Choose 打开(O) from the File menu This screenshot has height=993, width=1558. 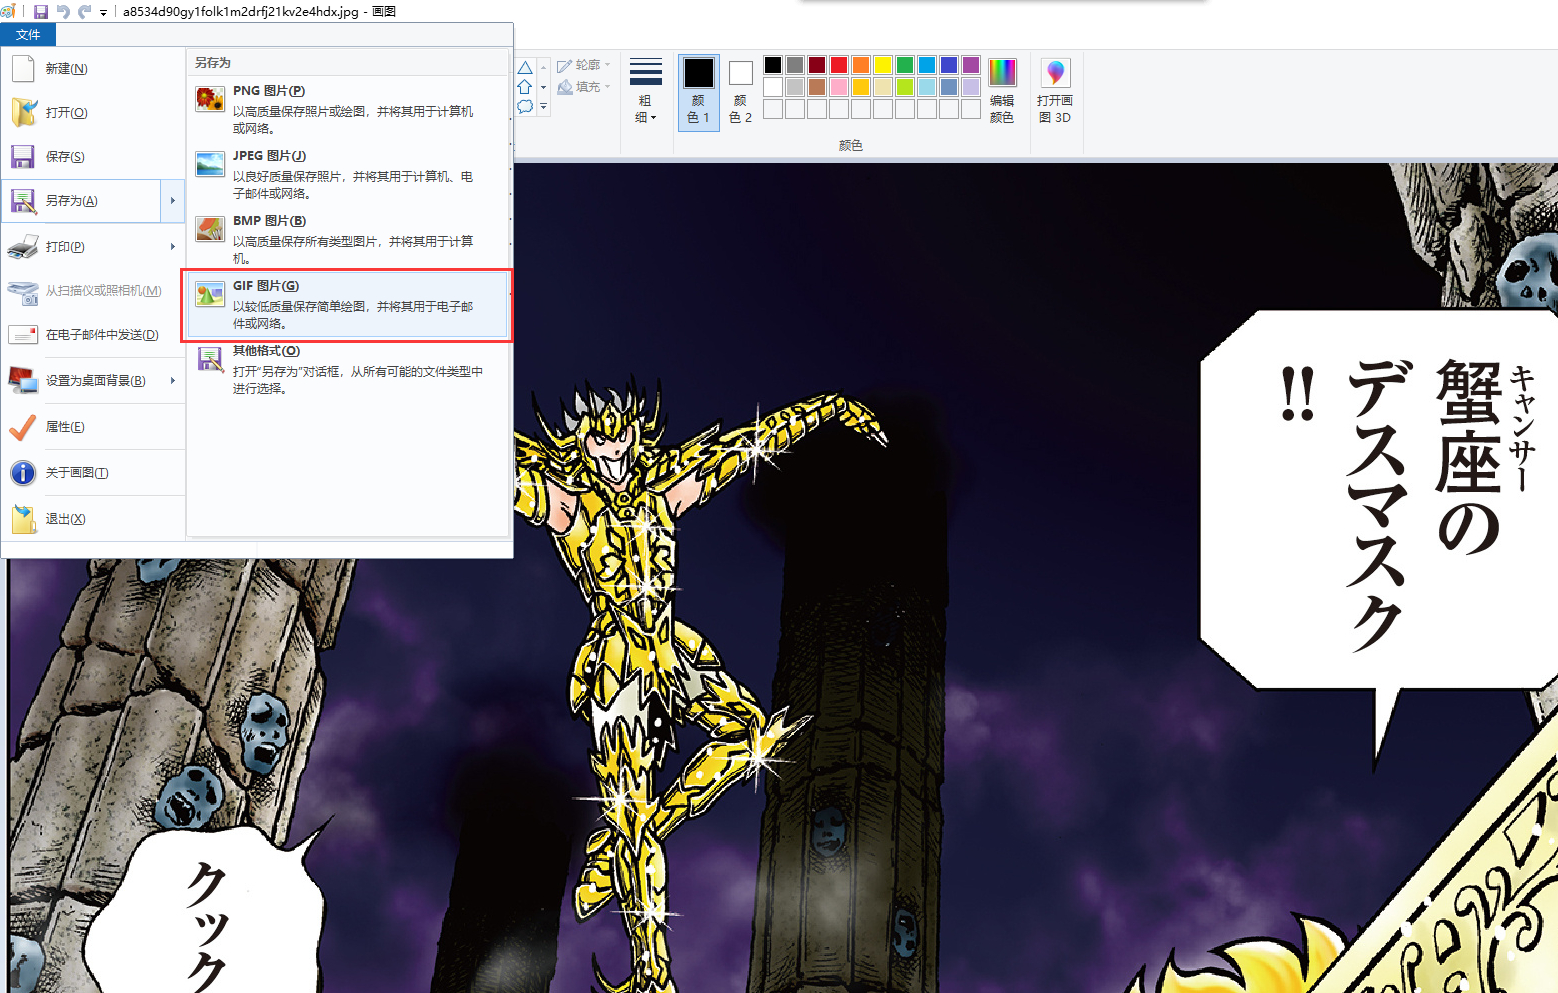pyautogui.click(x=95, y=113)
